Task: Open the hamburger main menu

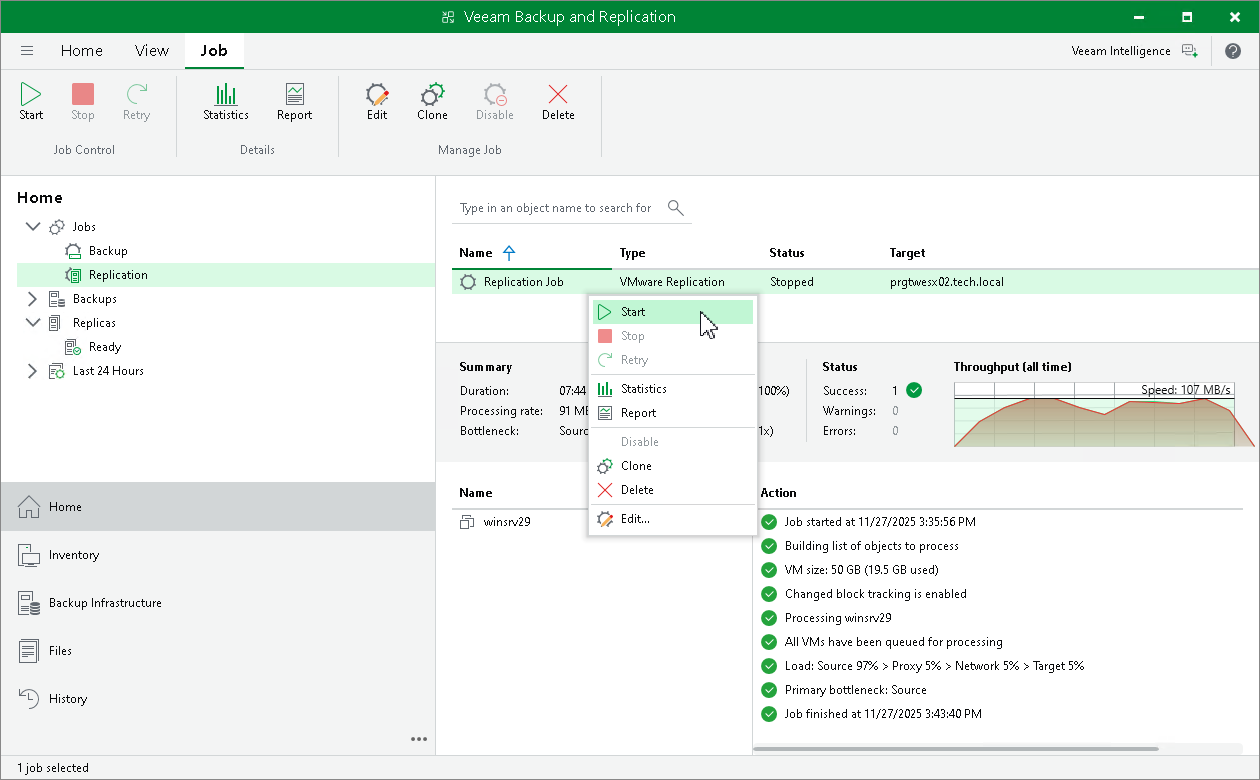Action: [27, 51]
